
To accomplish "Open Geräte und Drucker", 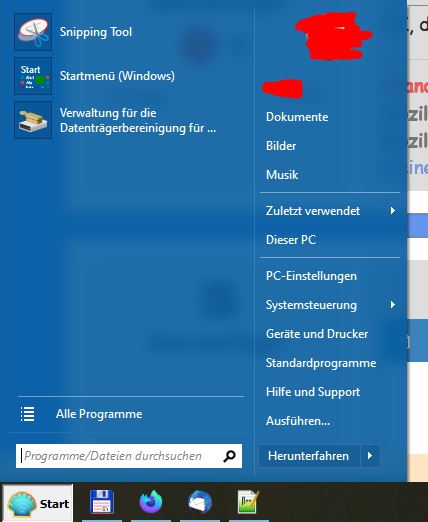I will (317, 334).
